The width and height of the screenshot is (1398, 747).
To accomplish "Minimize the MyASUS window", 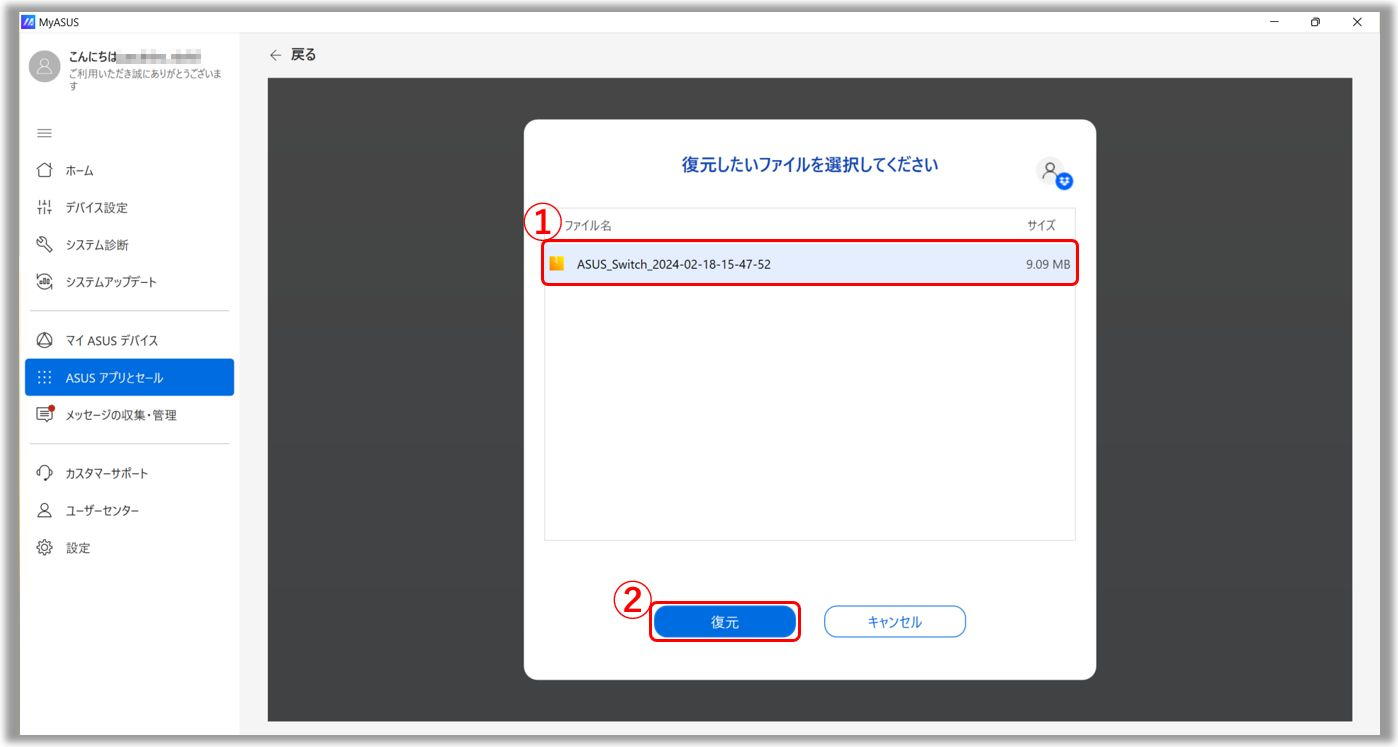I will [1275, 22].
